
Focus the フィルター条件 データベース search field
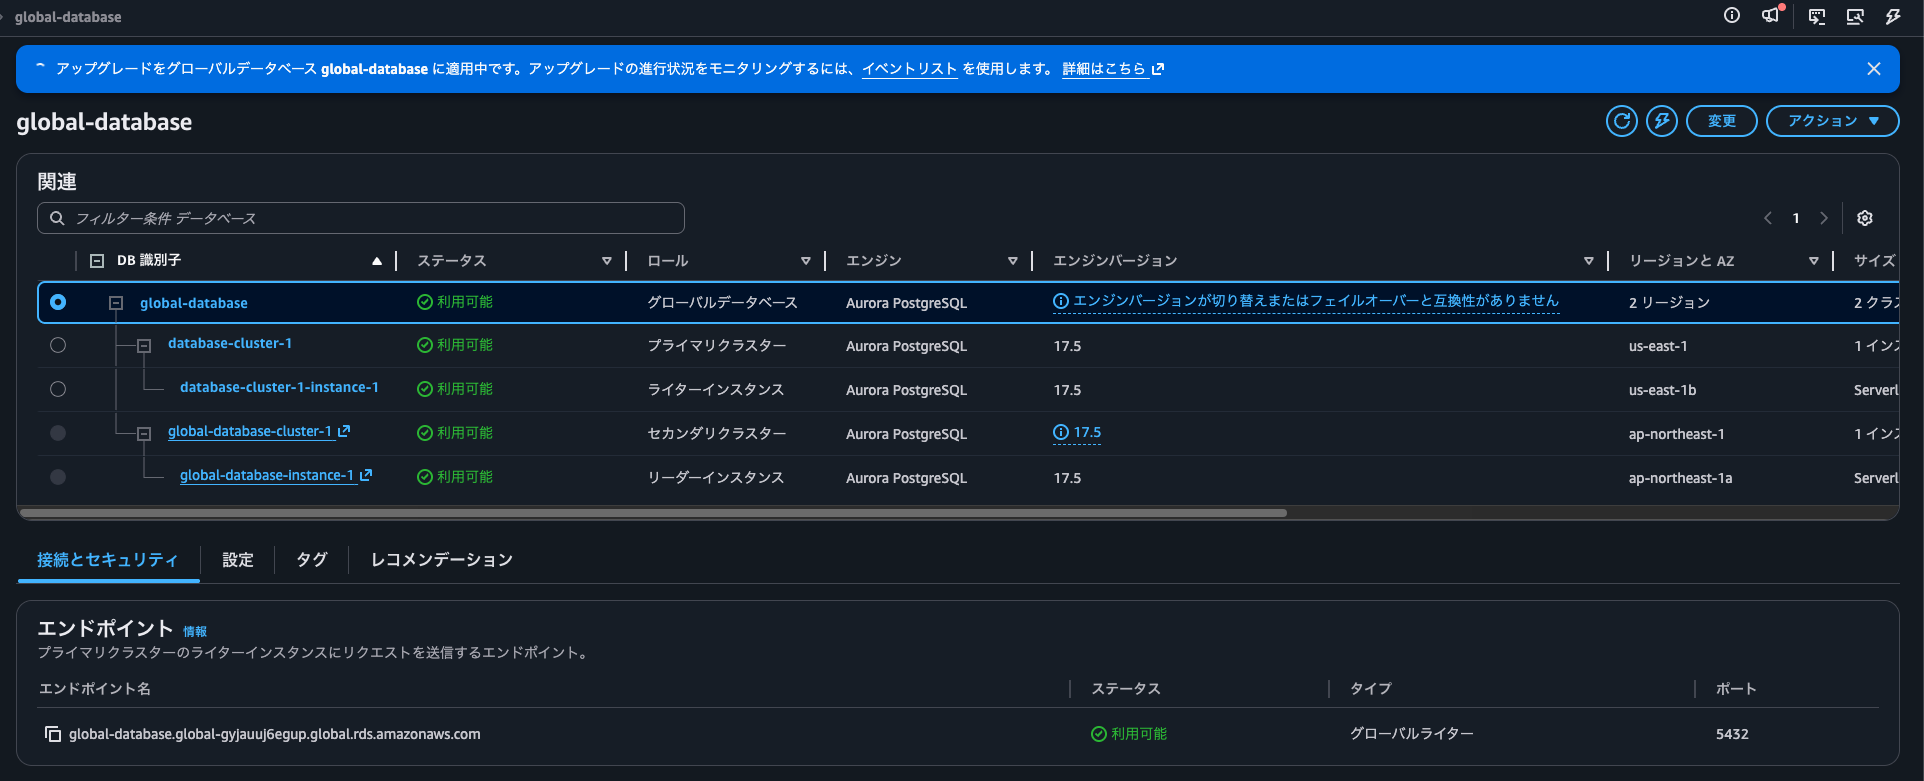pos(361,218)
